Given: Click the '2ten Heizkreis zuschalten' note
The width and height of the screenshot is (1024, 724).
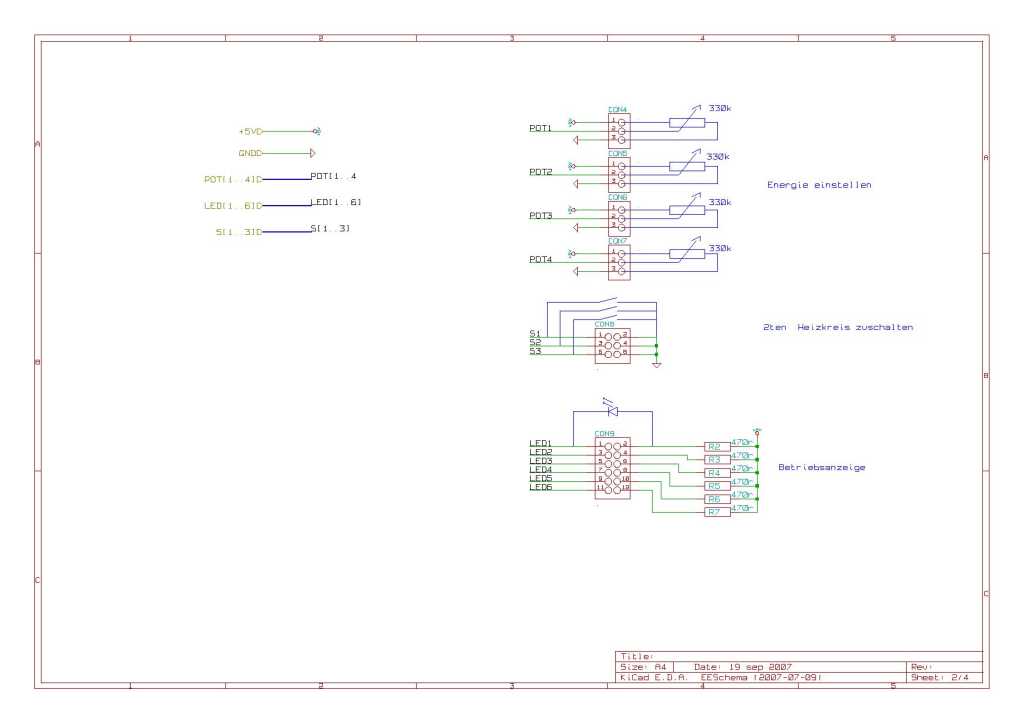Looking at the screenshot, I should pyautogui.click(x=838, y=327).
